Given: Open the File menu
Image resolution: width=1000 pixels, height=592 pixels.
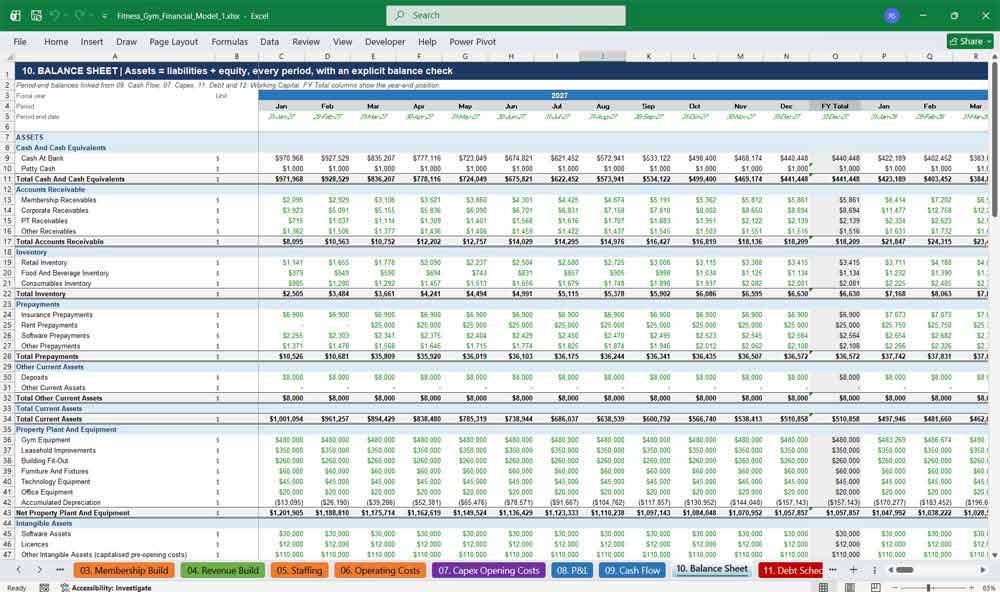Looking at the screenshot, I should (20, 41).
